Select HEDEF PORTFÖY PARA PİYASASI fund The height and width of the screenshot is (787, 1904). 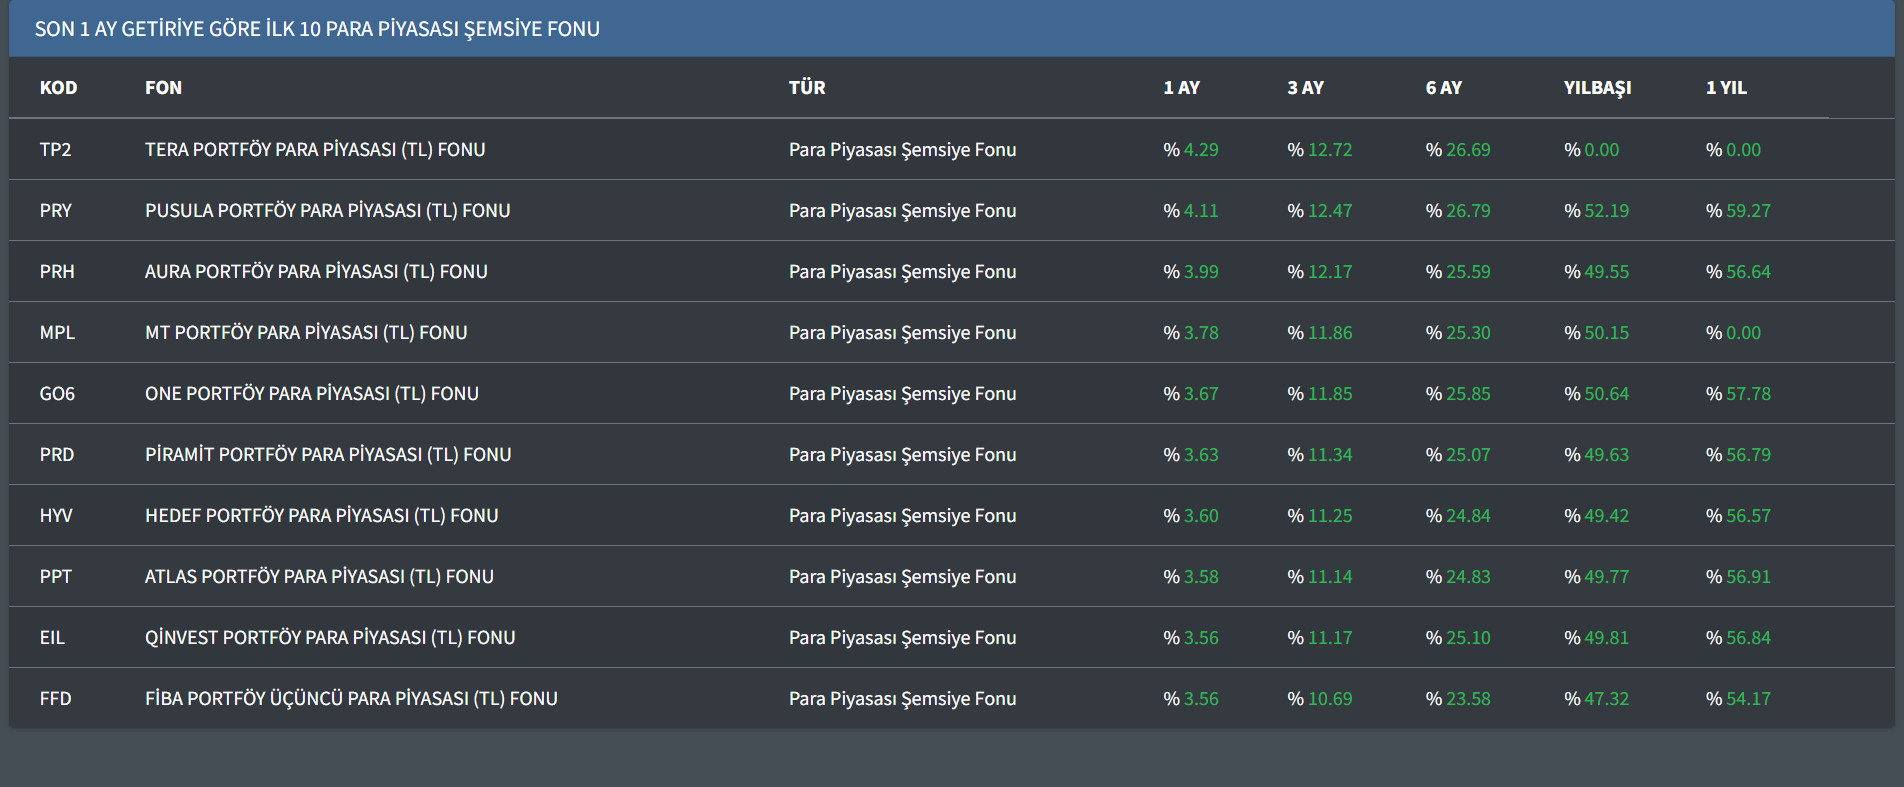pos(321,516)
